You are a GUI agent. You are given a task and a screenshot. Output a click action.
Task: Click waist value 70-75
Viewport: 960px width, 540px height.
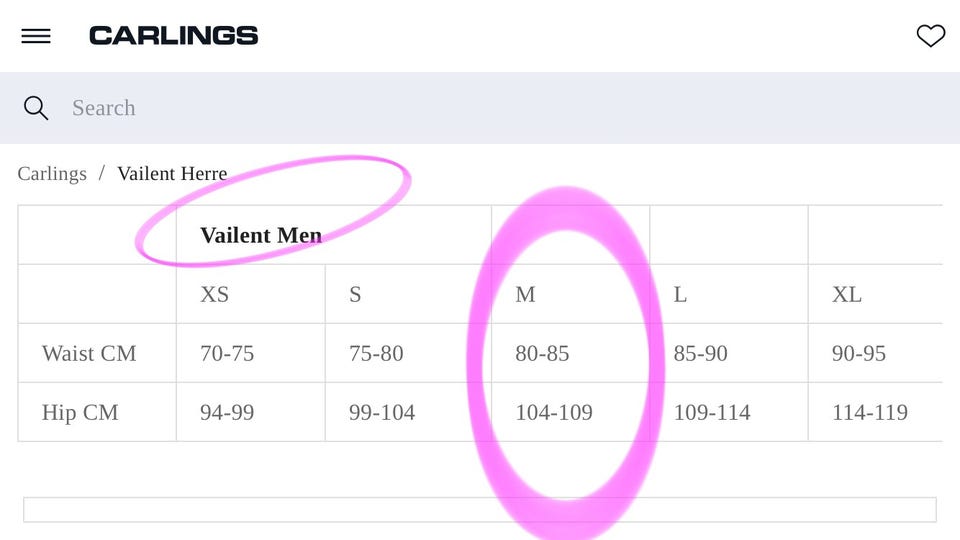click(x=227, y=353)
